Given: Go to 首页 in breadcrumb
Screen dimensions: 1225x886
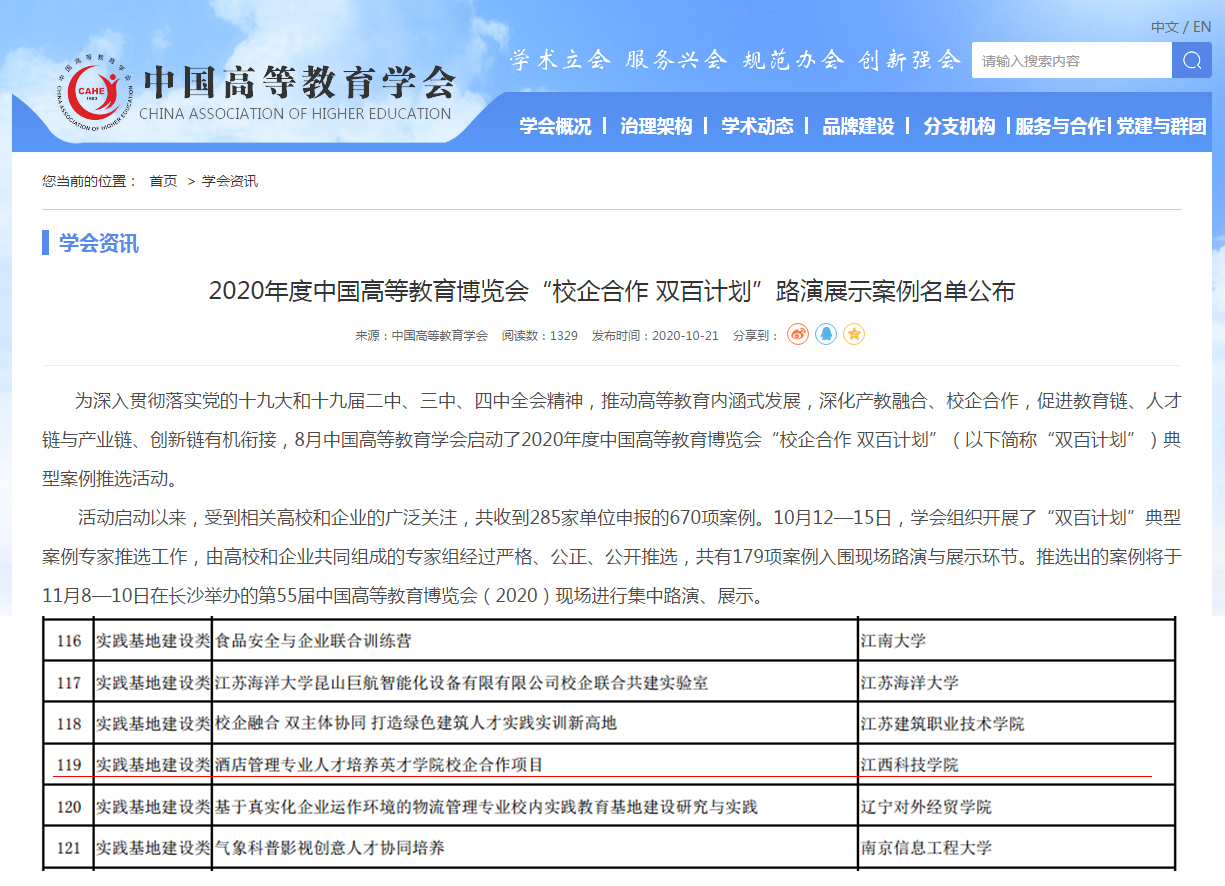Looking at the screenshot, I should 163,181.
